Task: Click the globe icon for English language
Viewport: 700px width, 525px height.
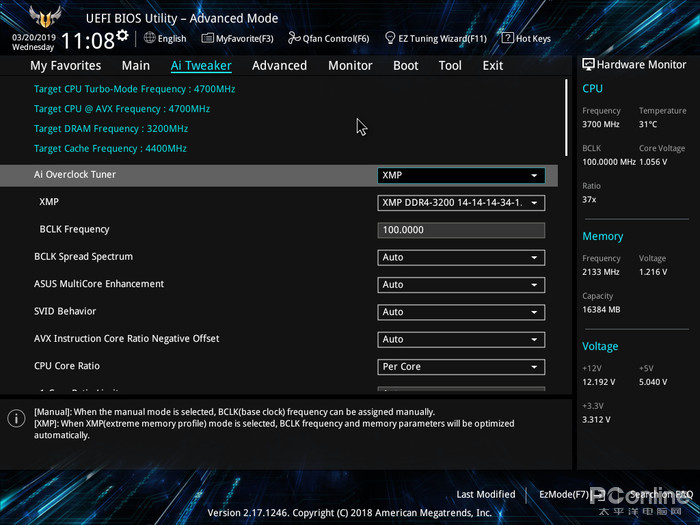Action: click(x=150, y=38)
